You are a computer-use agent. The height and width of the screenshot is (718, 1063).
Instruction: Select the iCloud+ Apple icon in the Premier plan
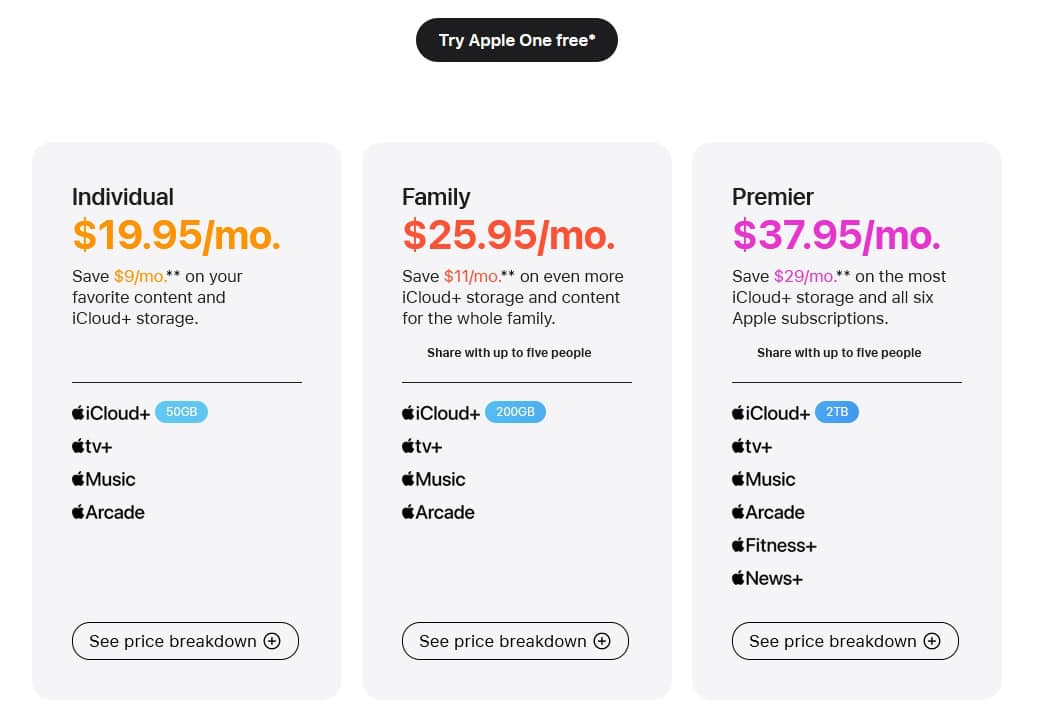tap(737, 412)
